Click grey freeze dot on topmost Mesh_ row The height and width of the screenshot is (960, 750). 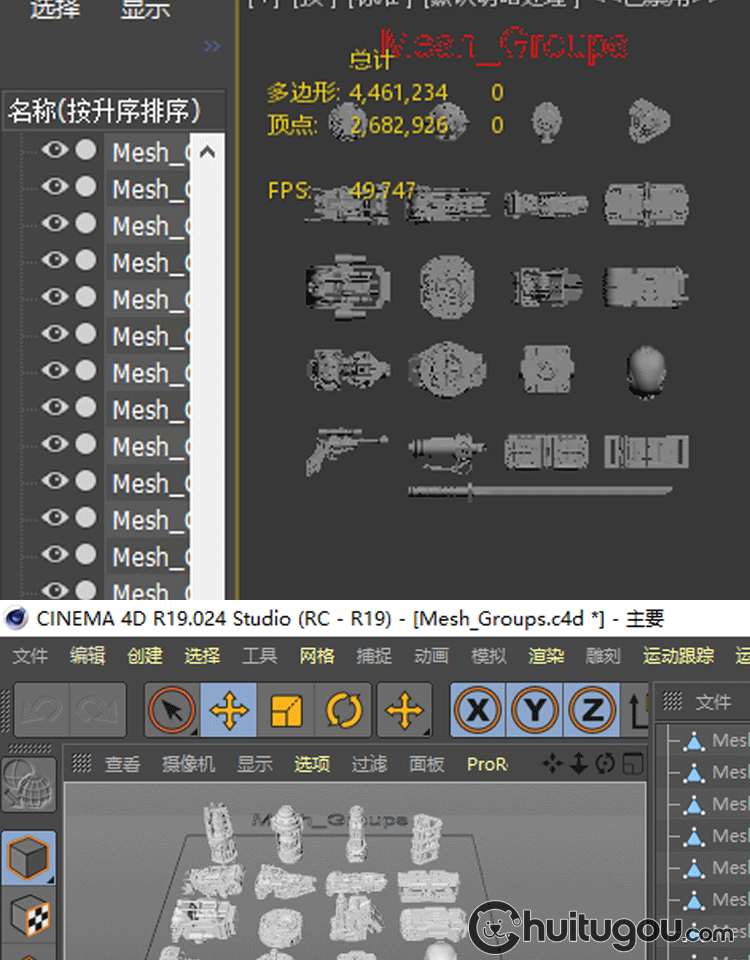pyautogui.click(x=86, y=150)
